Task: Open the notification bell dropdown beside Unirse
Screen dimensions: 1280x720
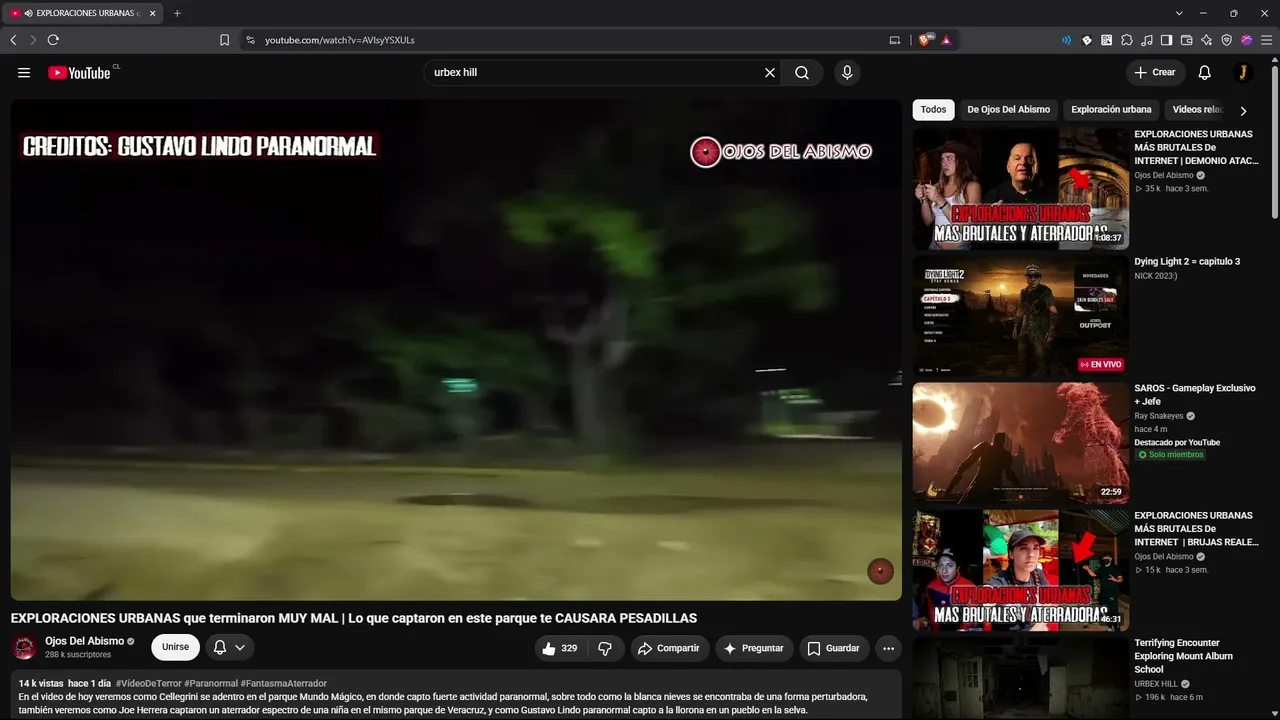Action: tap(229, 648)
